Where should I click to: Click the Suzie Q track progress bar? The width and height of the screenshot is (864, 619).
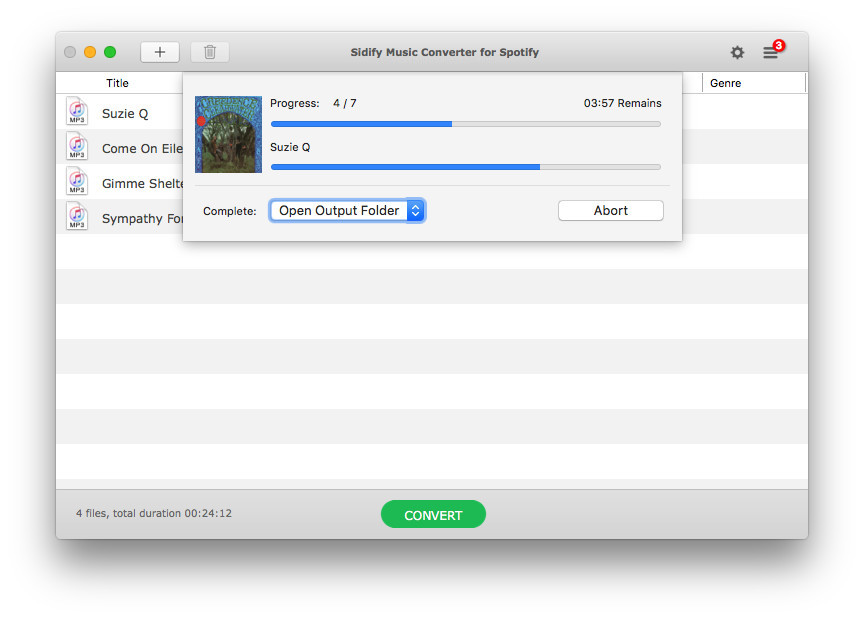click(x=466, y=166)
